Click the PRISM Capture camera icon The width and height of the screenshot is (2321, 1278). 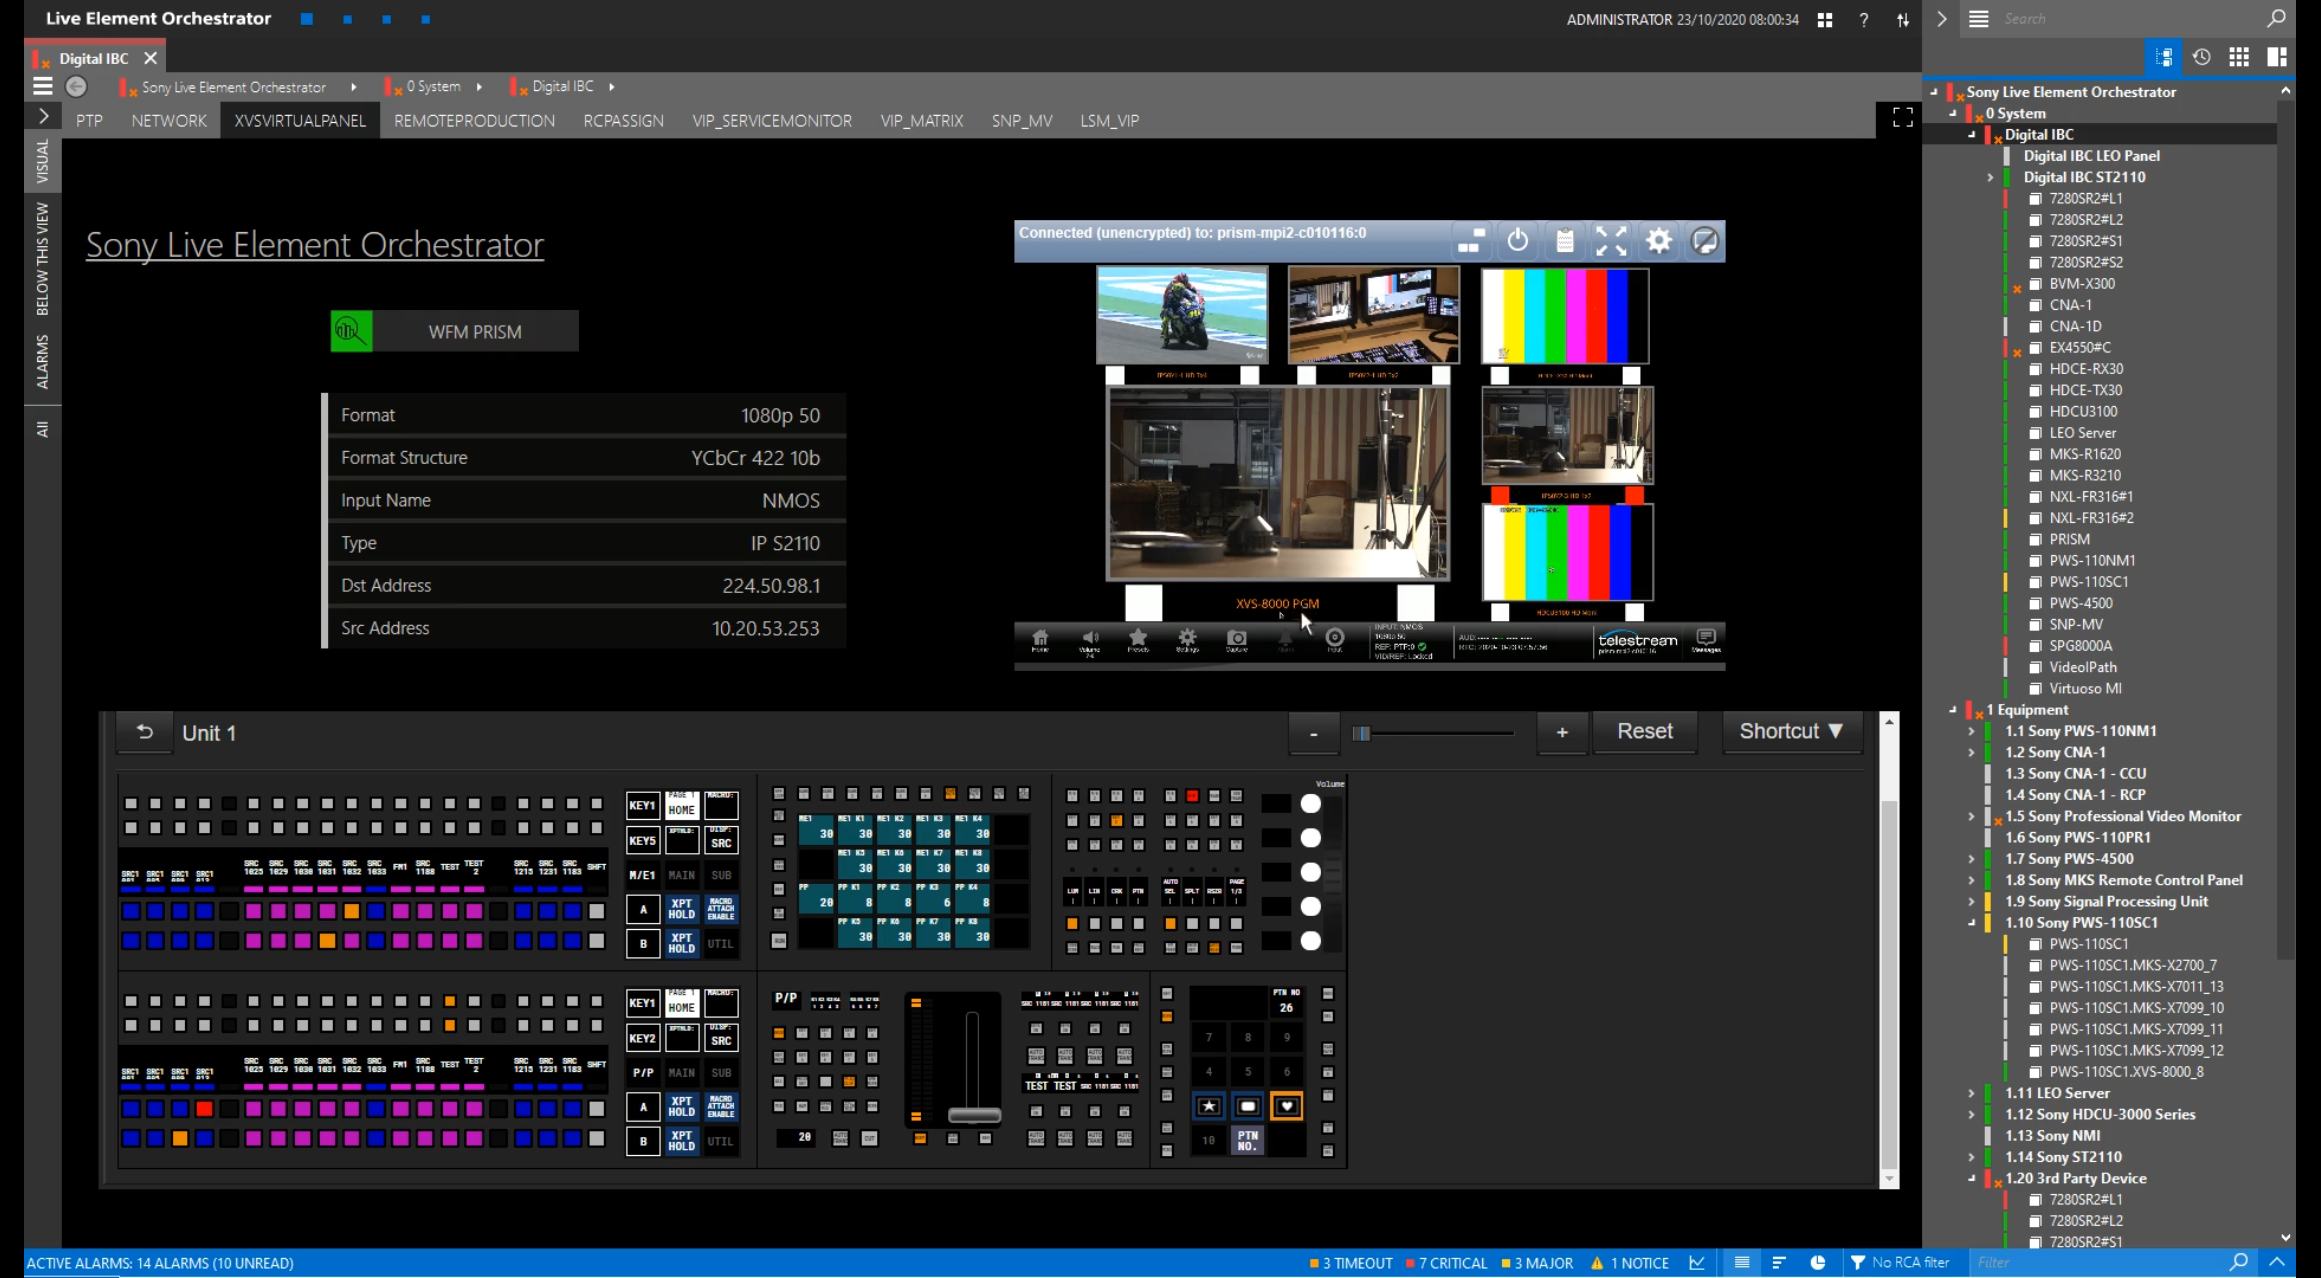tap(1237, 641)
